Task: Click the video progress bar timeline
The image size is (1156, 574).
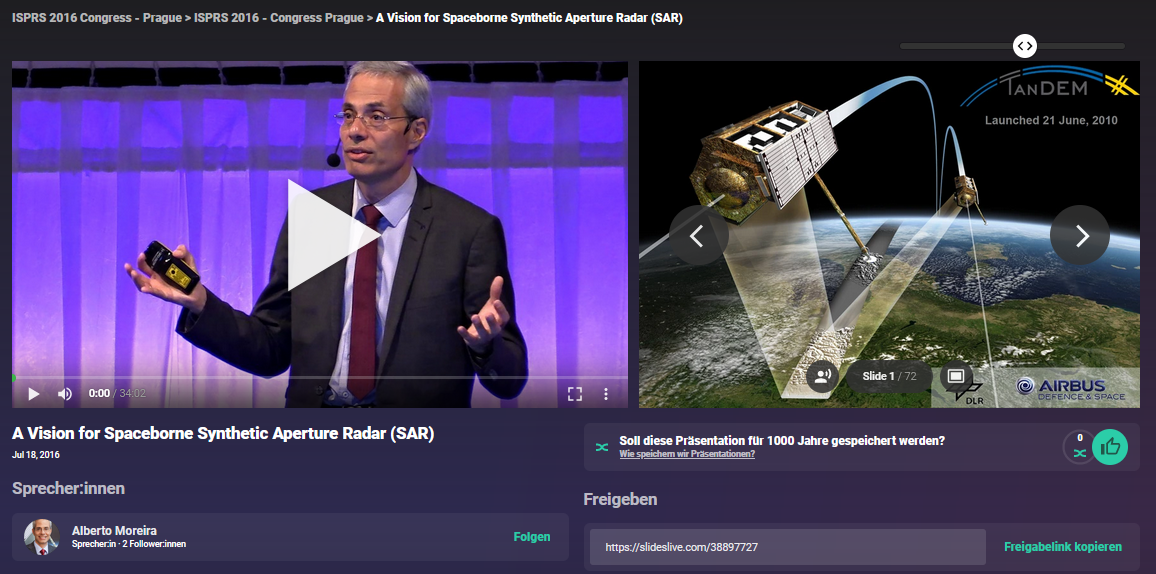Action: (320, 378)
